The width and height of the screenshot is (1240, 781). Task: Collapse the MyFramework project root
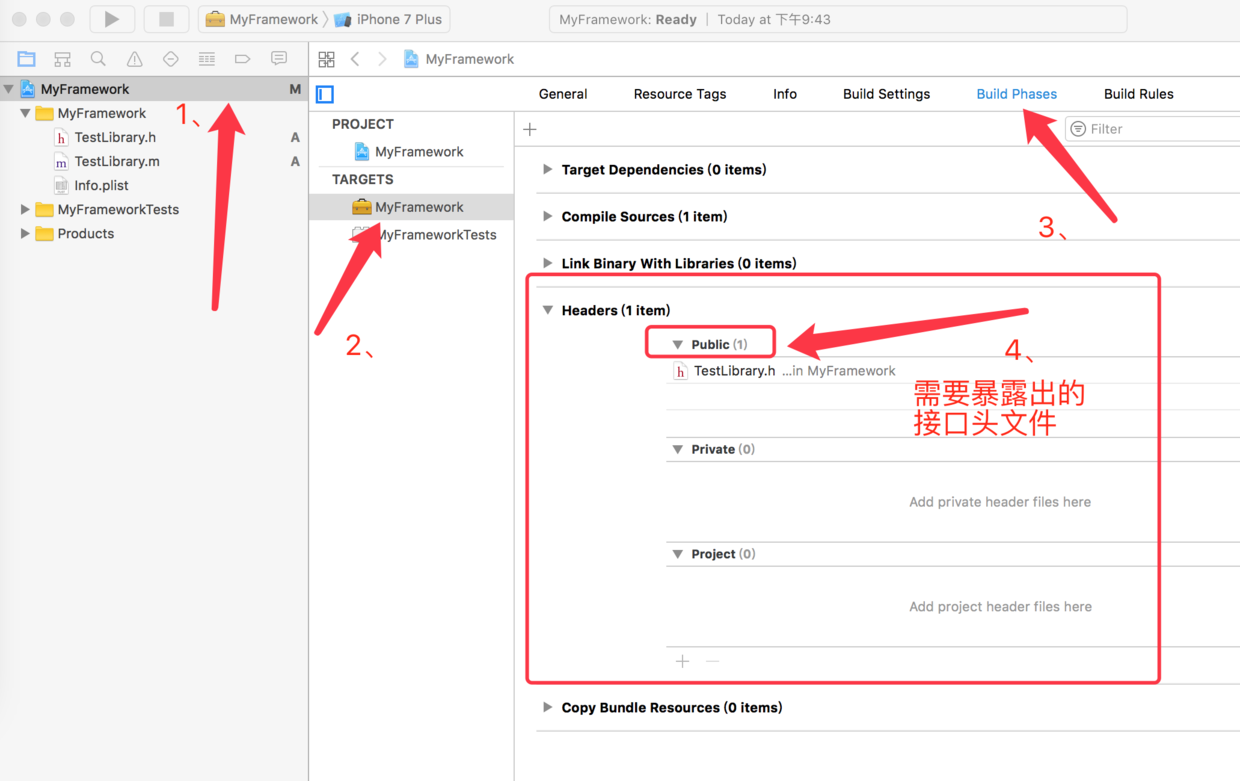9,89
